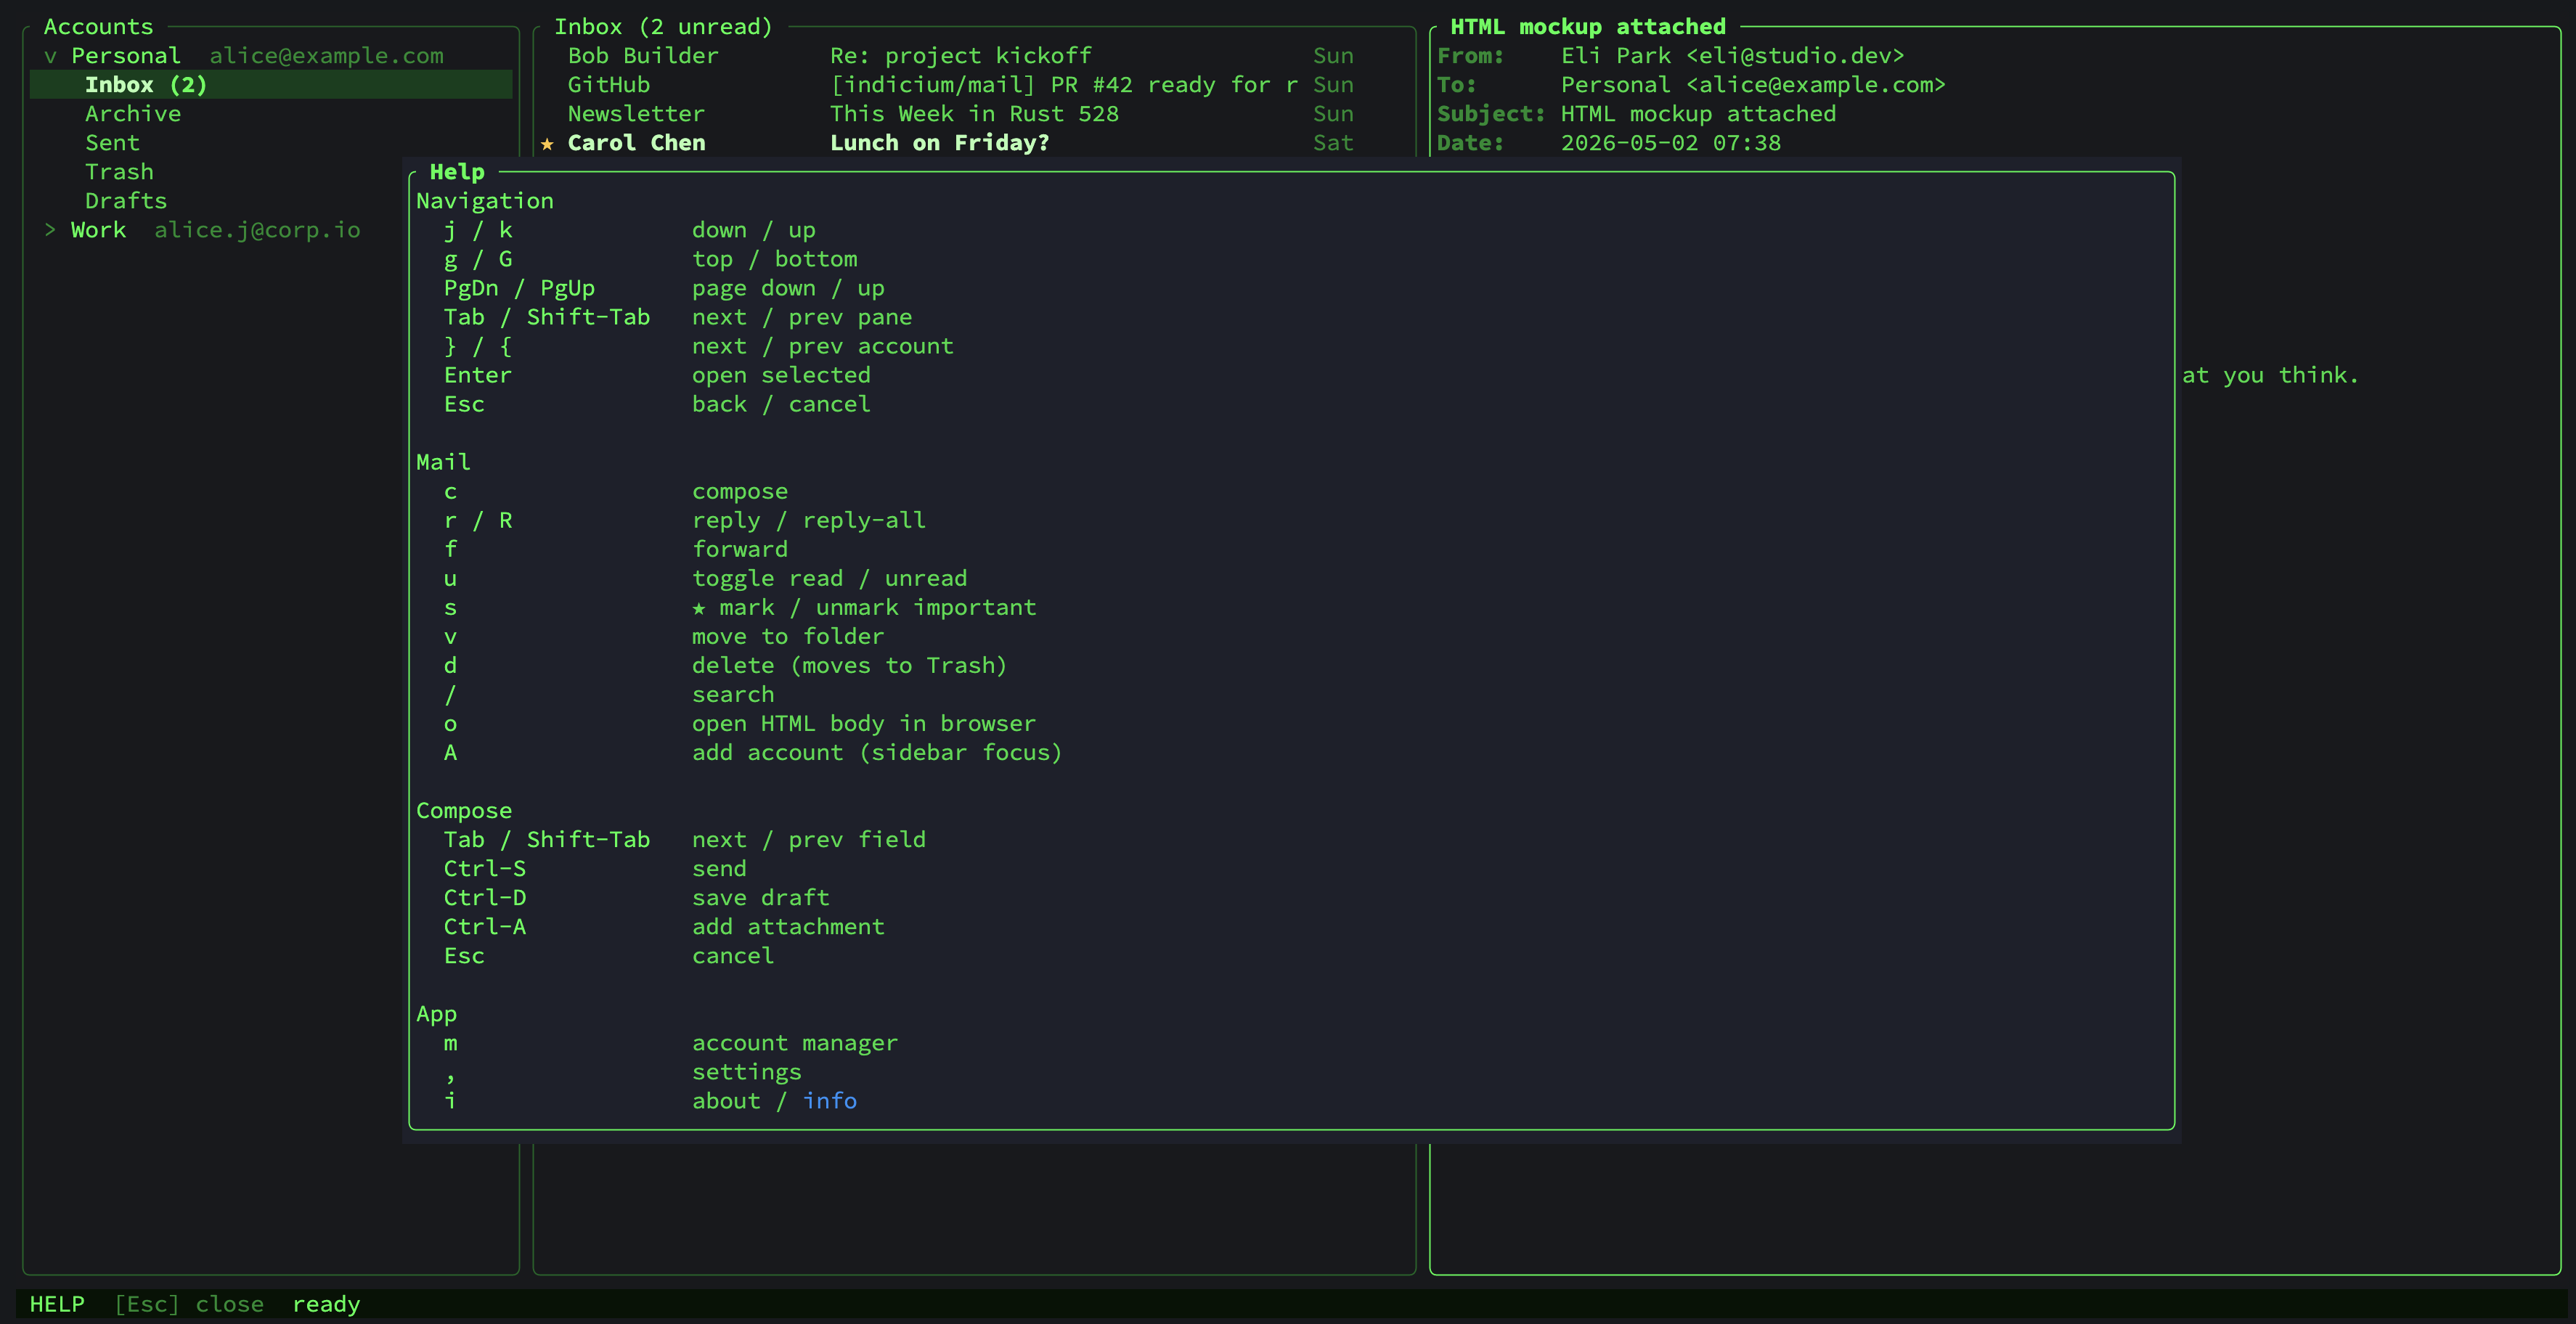
Task: Click the To address alice@example.com in preview
Action: coord(1754,85)
